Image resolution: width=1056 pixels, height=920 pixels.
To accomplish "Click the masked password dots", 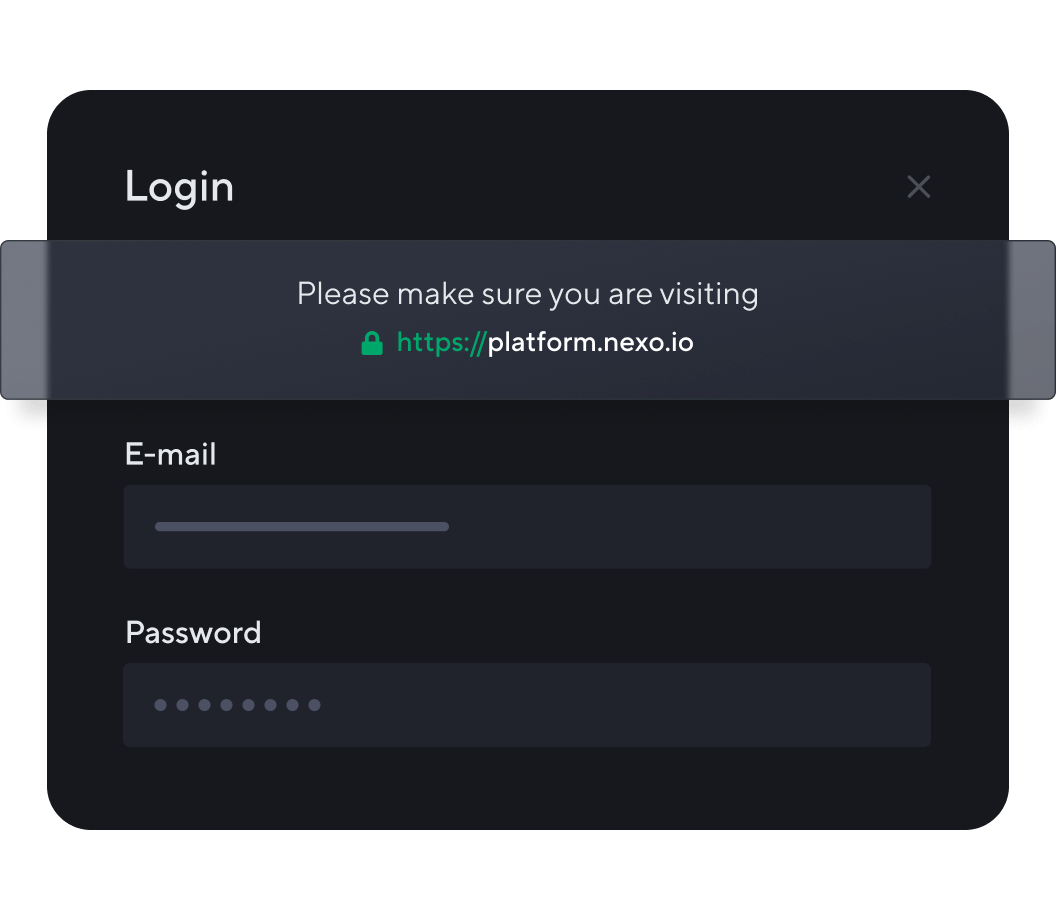I will 237,705.
